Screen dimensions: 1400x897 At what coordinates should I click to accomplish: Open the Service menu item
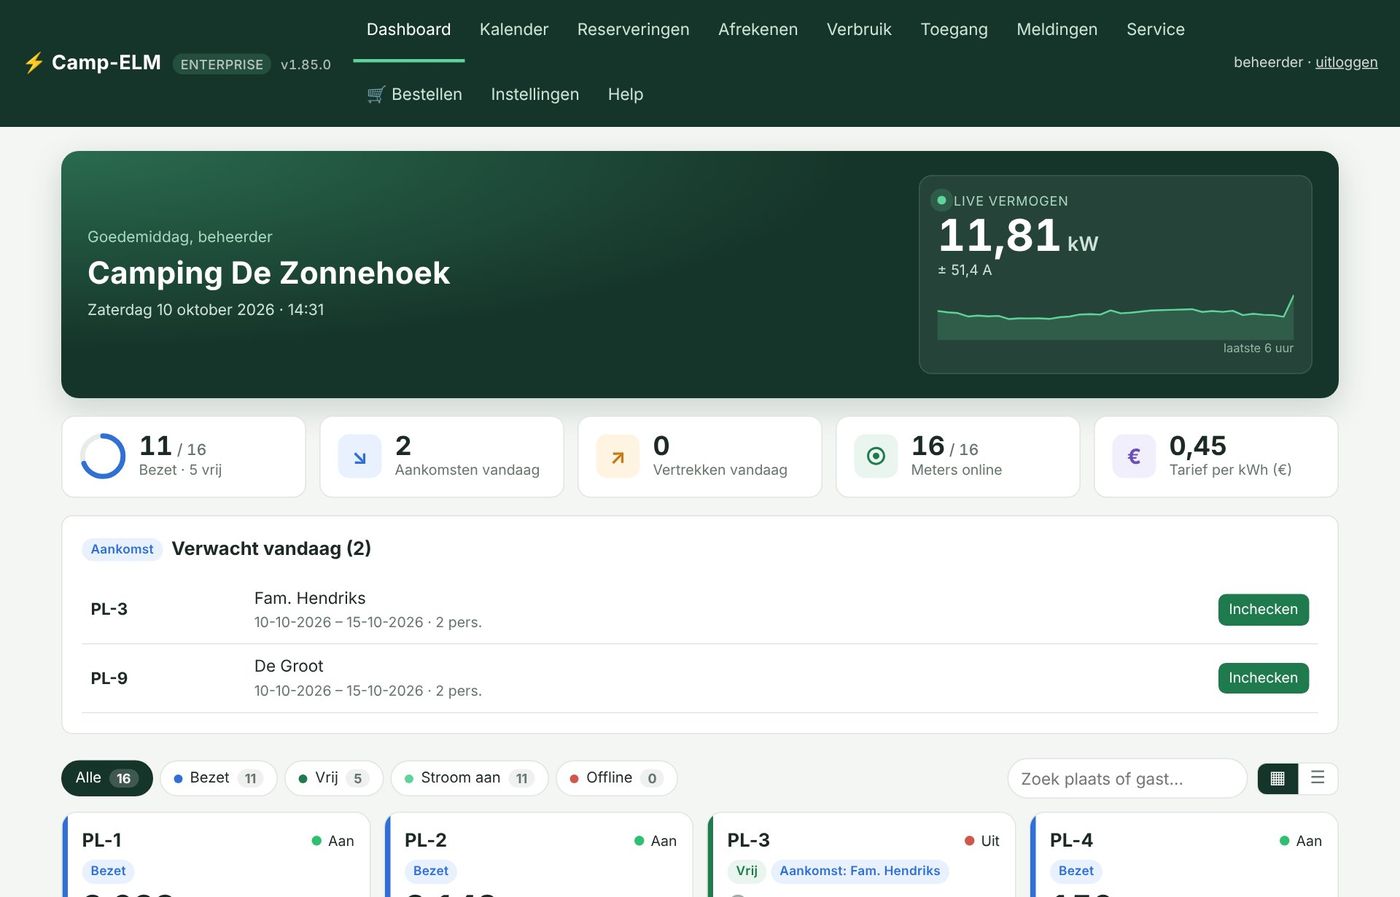point(1155,30)
